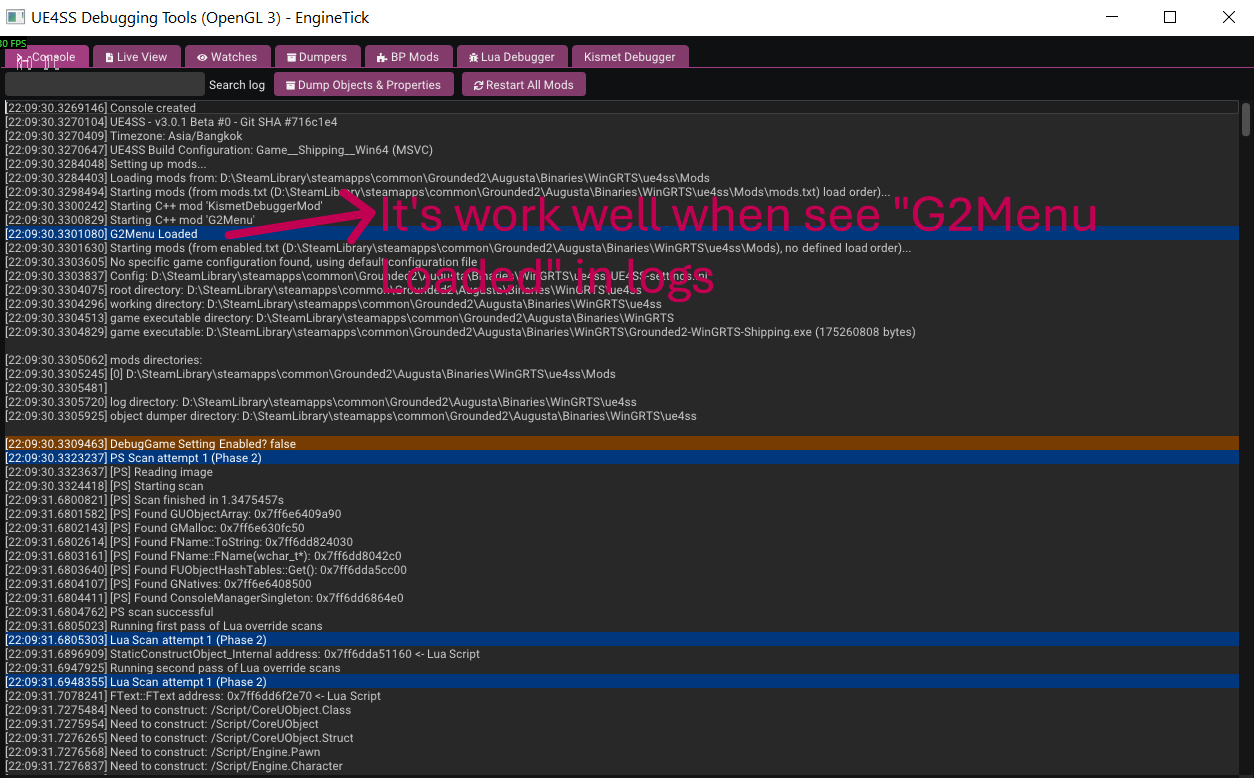This screenshot has height=778, width=1254.
Task: Select 'Need to construct: /Script/CoreUObject.Class' line
Action: 621,710
